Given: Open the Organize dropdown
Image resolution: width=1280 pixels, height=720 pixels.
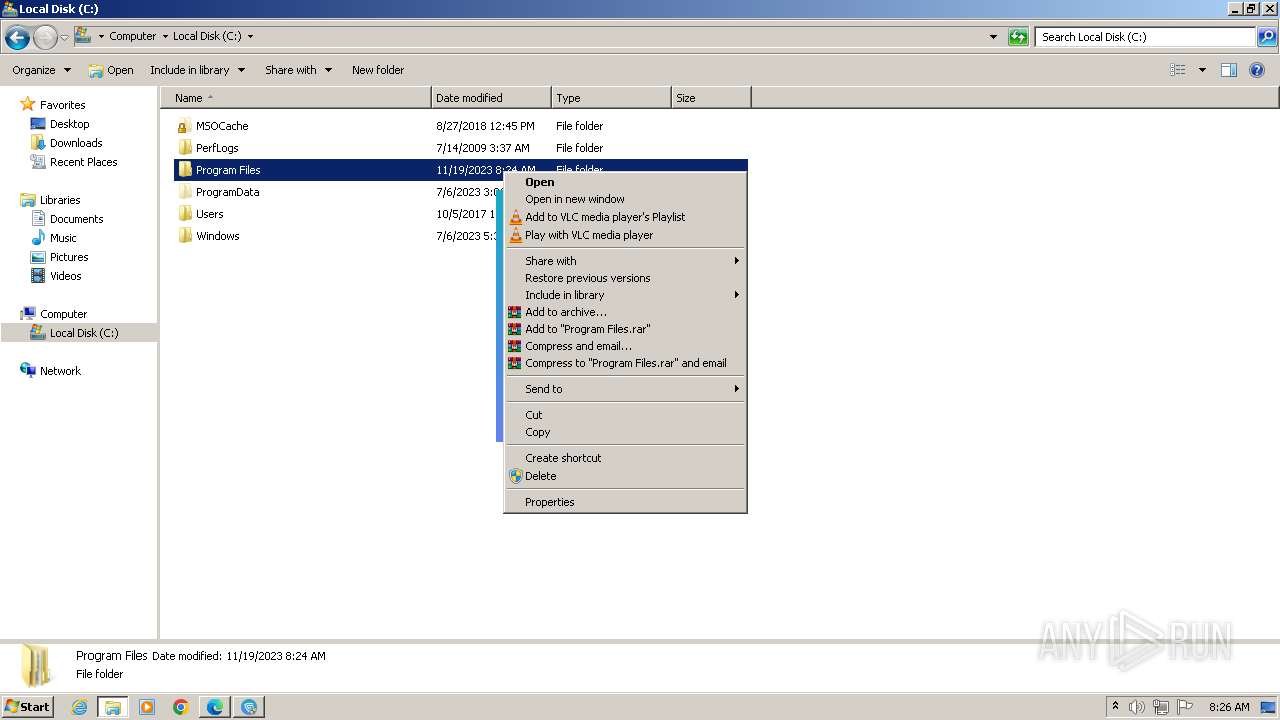Looking at the screenshot, I should tap(41, 70).
